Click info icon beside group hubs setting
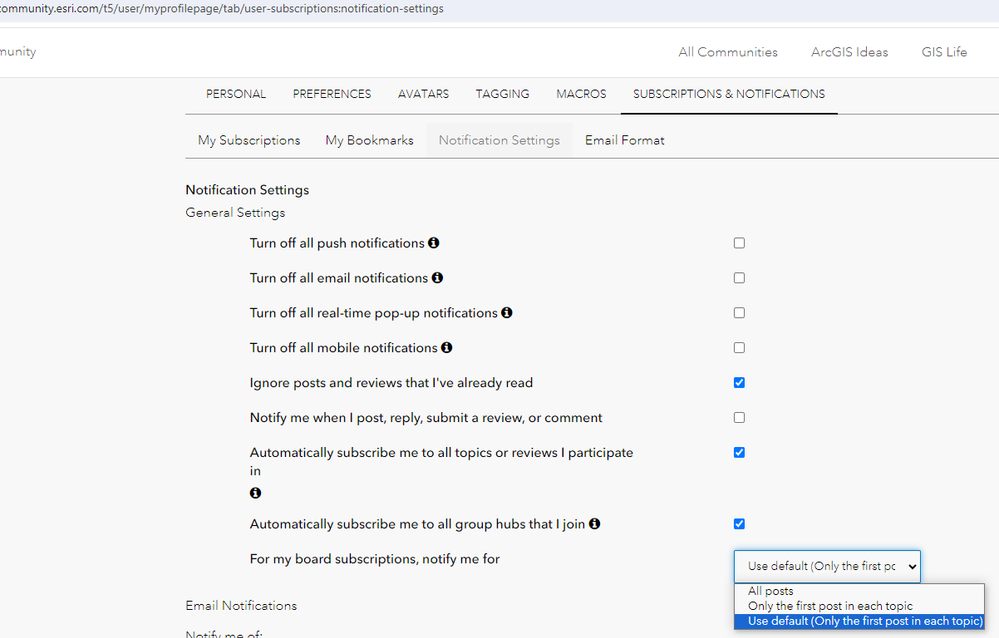The height and width of the screenshot is (638, 999). point(594,524)
